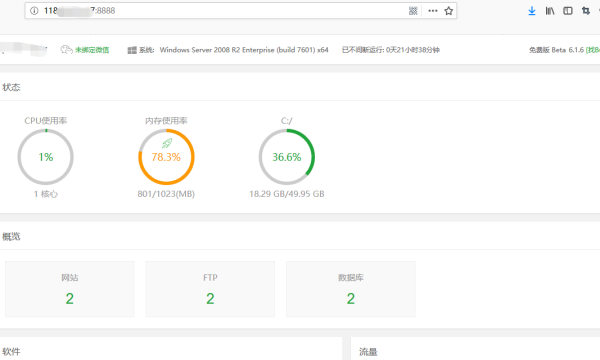Viewport: 600px width, 360px height.
Task: Click the WeChat icon beside 未绑定微信
Action: [x=67, y=50]
